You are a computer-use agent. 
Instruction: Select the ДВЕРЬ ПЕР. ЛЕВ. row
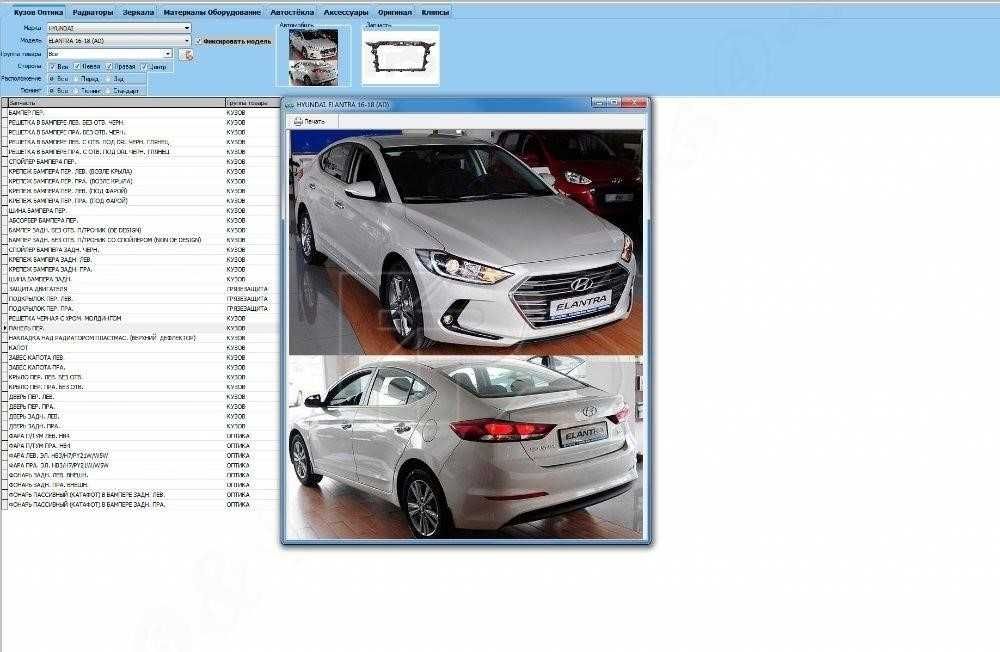click(143, 397)
